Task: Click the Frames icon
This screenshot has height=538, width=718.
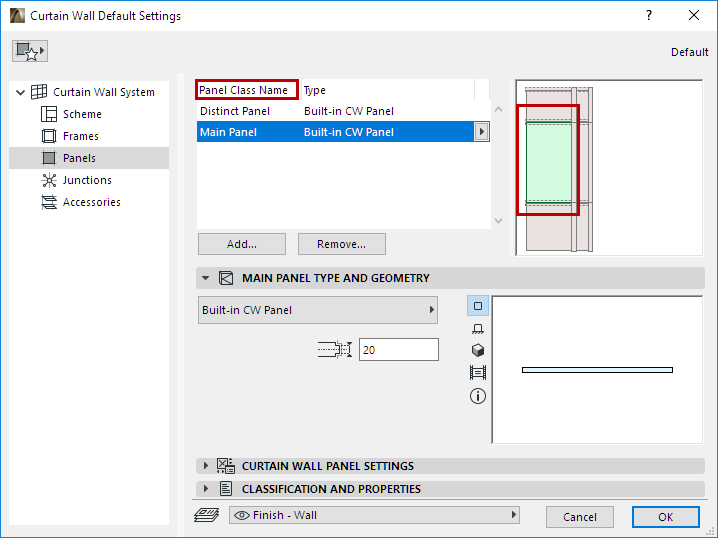Action: pyautogui.click(x=49, y=136)
